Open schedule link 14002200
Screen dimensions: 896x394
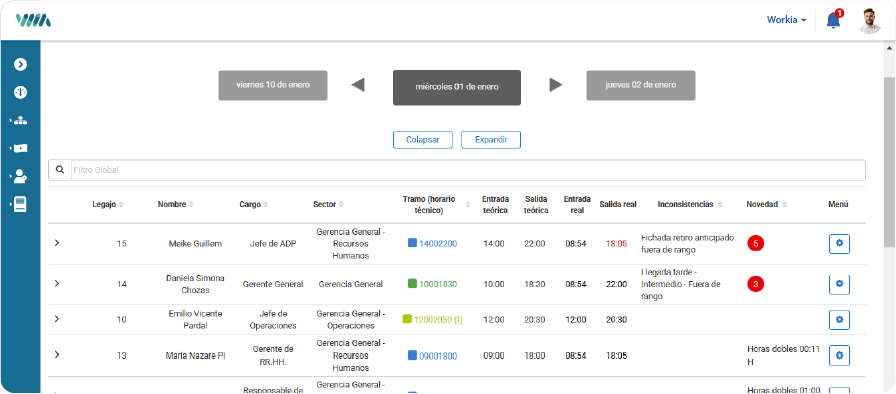pos(438,243)
